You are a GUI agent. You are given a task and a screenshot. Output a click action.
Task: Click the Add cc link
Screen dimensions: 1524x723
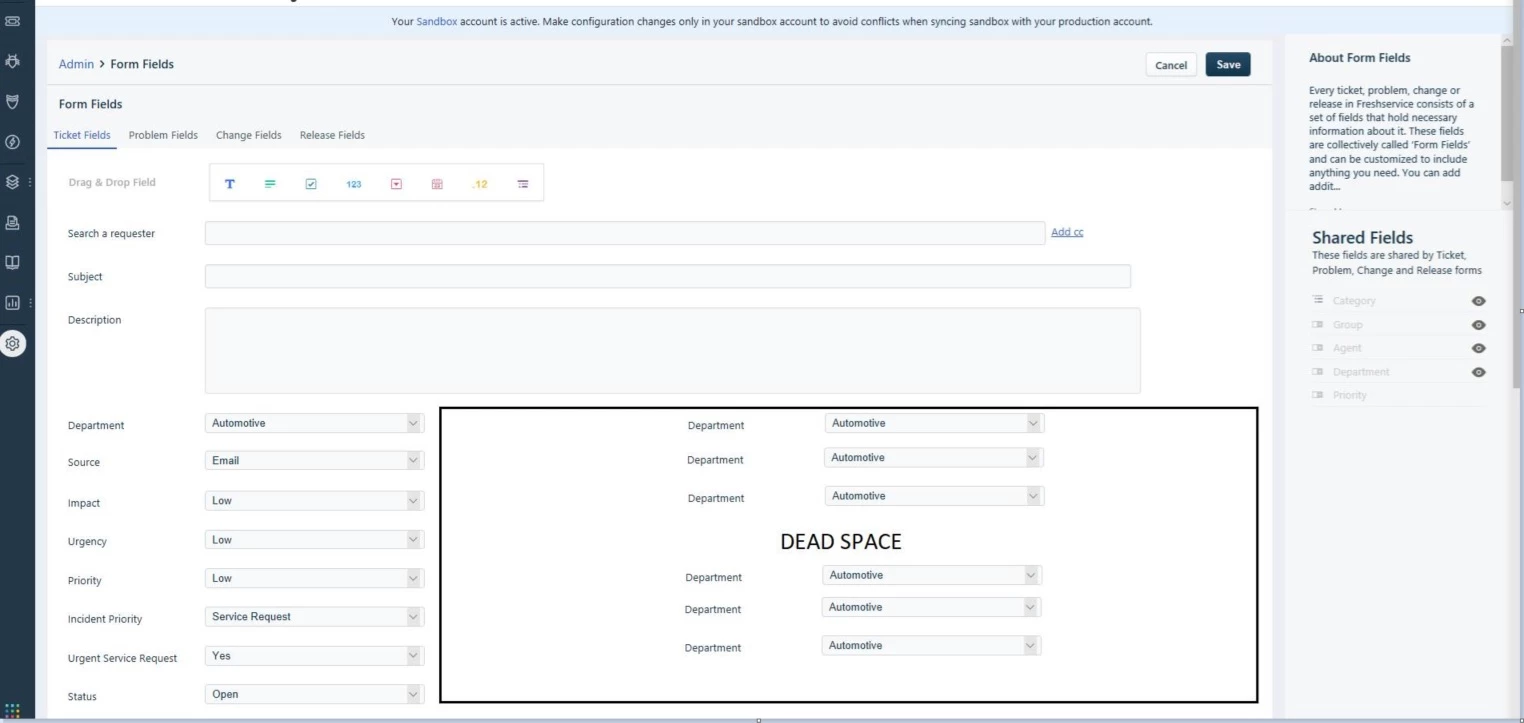pos(1067,232)
